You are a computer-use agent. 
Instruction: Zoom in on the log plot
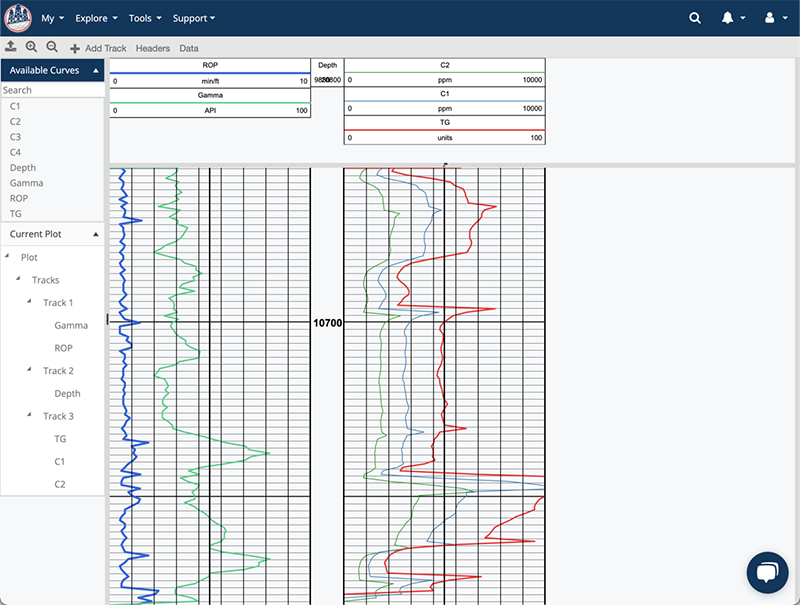[31, 47]
